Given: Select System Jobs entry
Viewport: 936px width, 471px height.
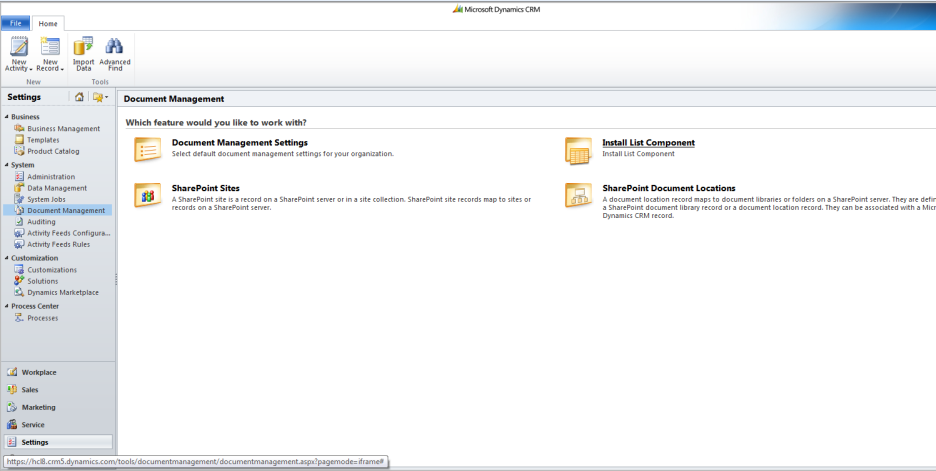Looking at the screenshot, I should 46,199.
